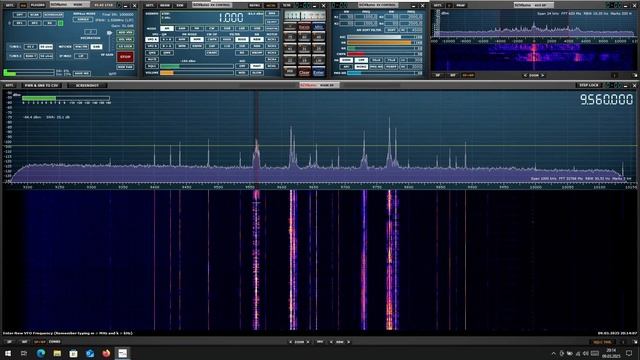Screen dimensions: 640x360
Task: Zoom in with right arrow in AUX SP
Action: 543,76
